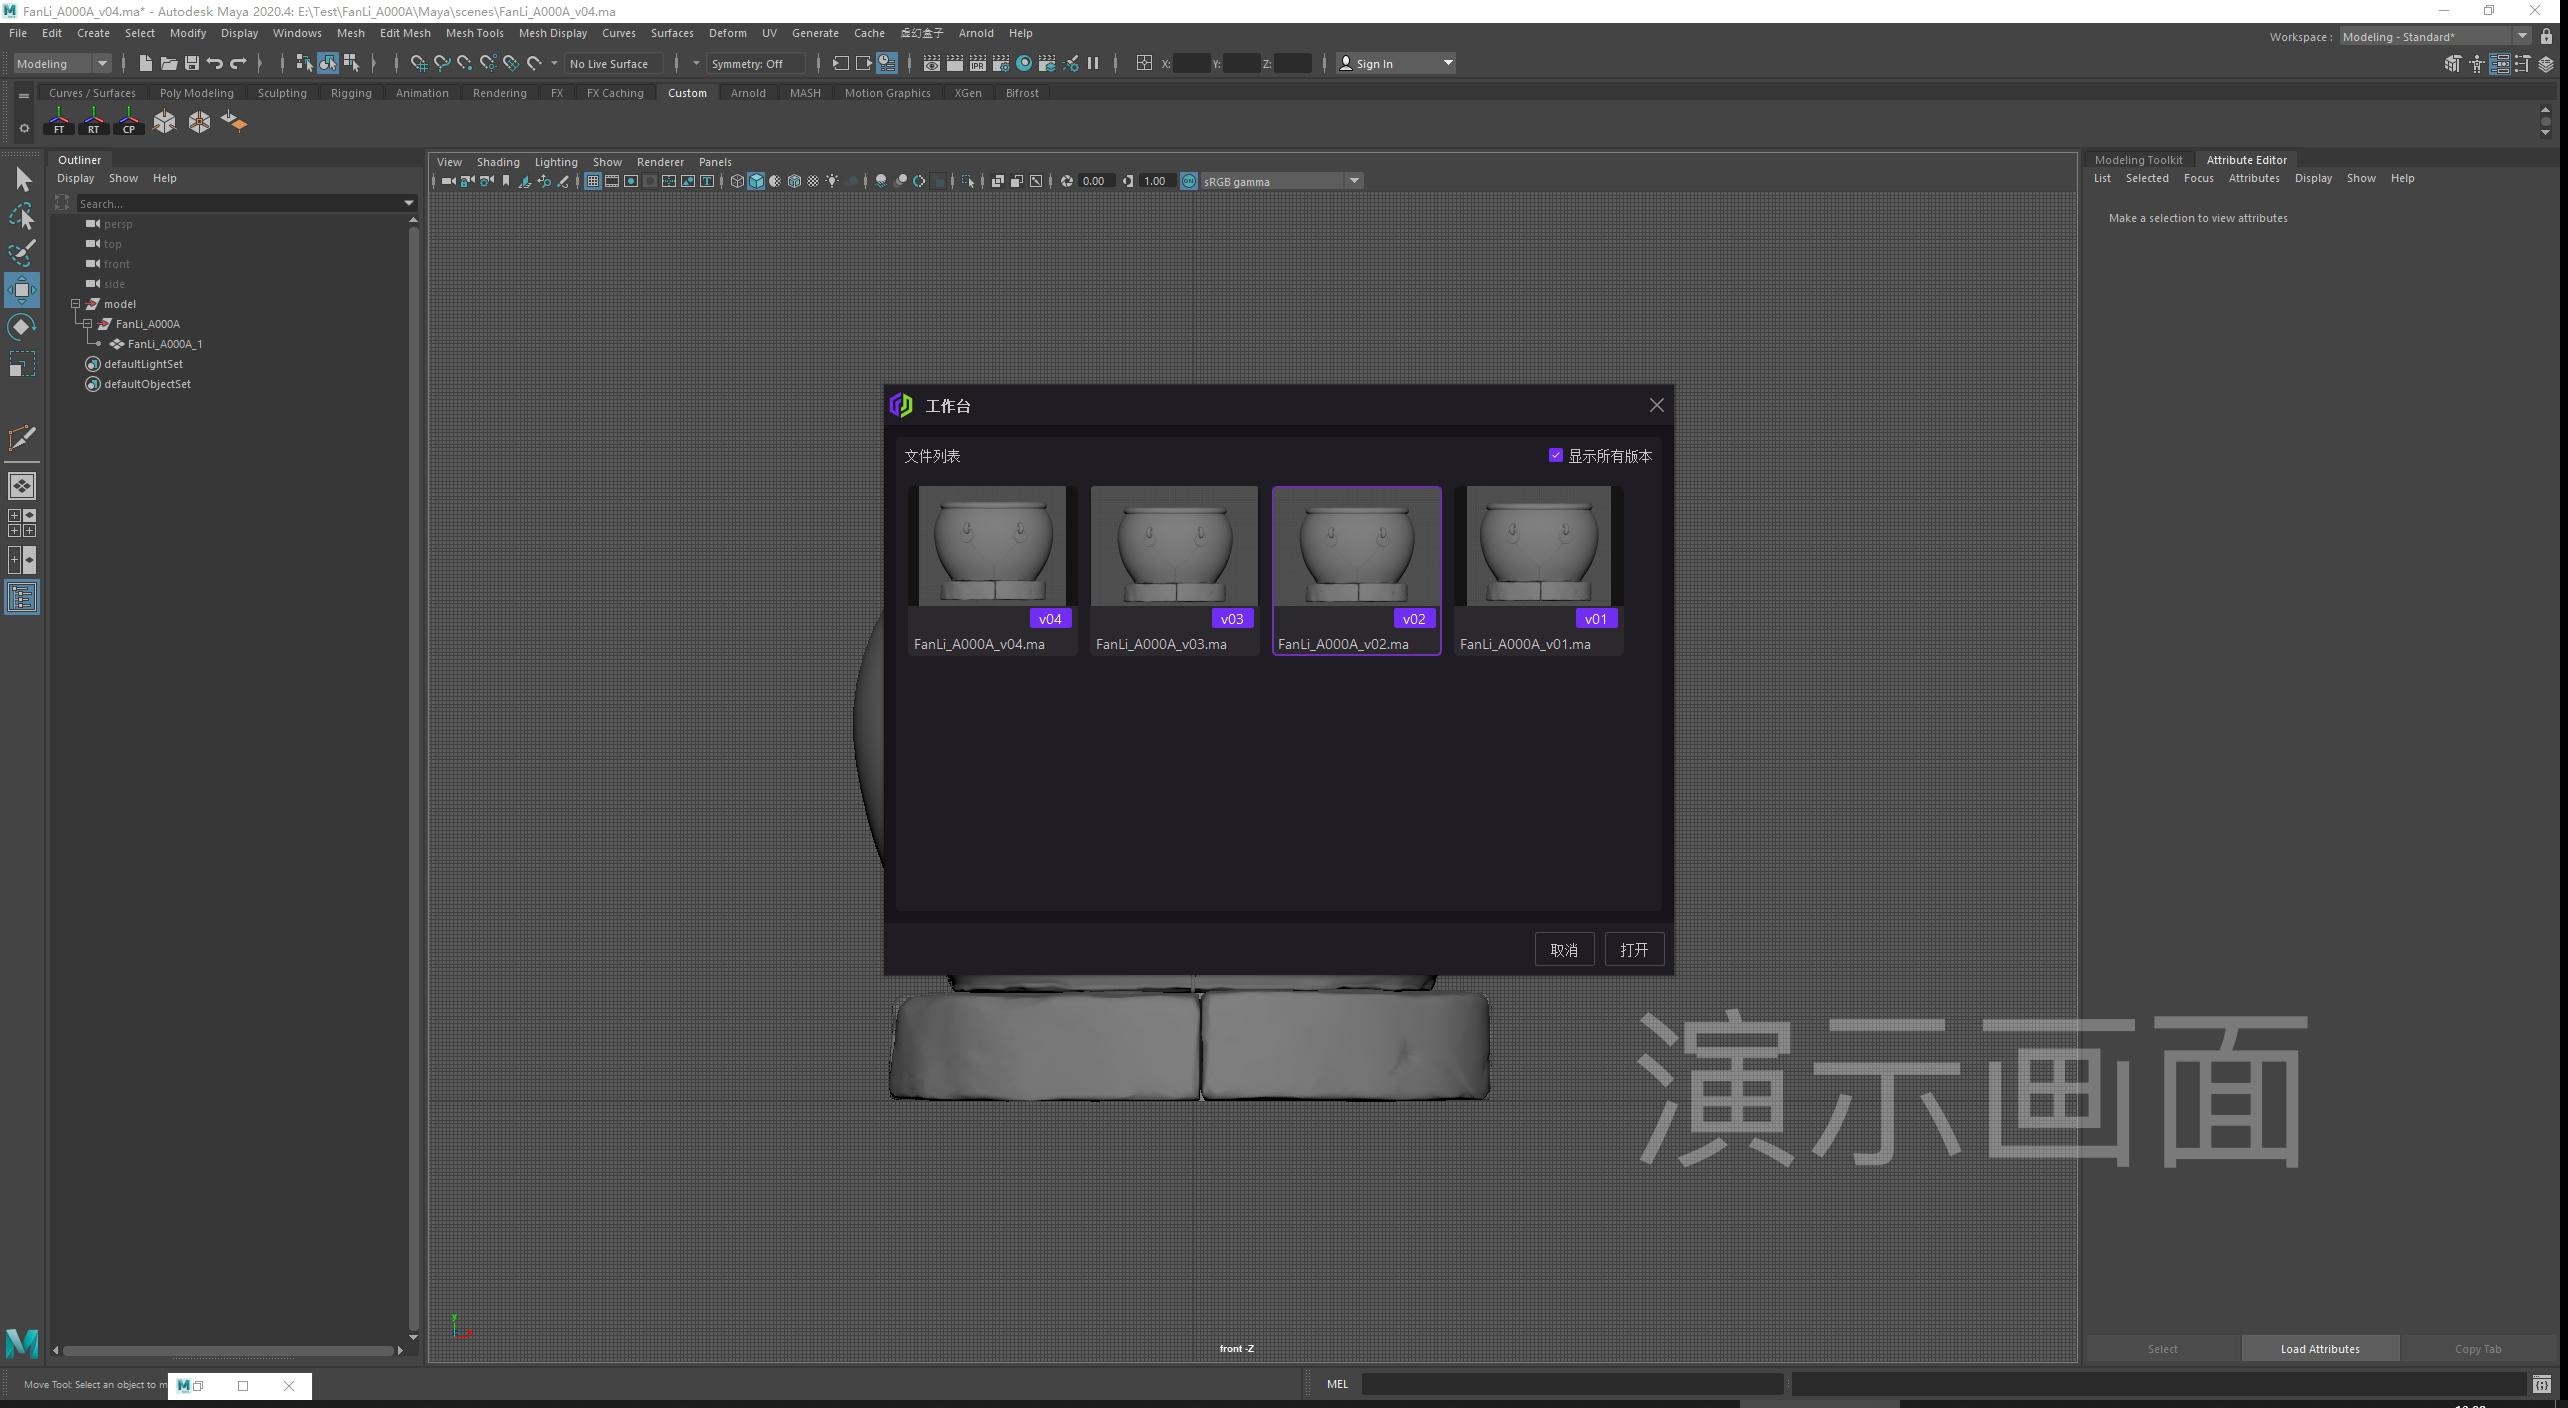Click the CP custom shelf icon
This screenshot has width=2568, height=1408.
[x=129, y=122]
